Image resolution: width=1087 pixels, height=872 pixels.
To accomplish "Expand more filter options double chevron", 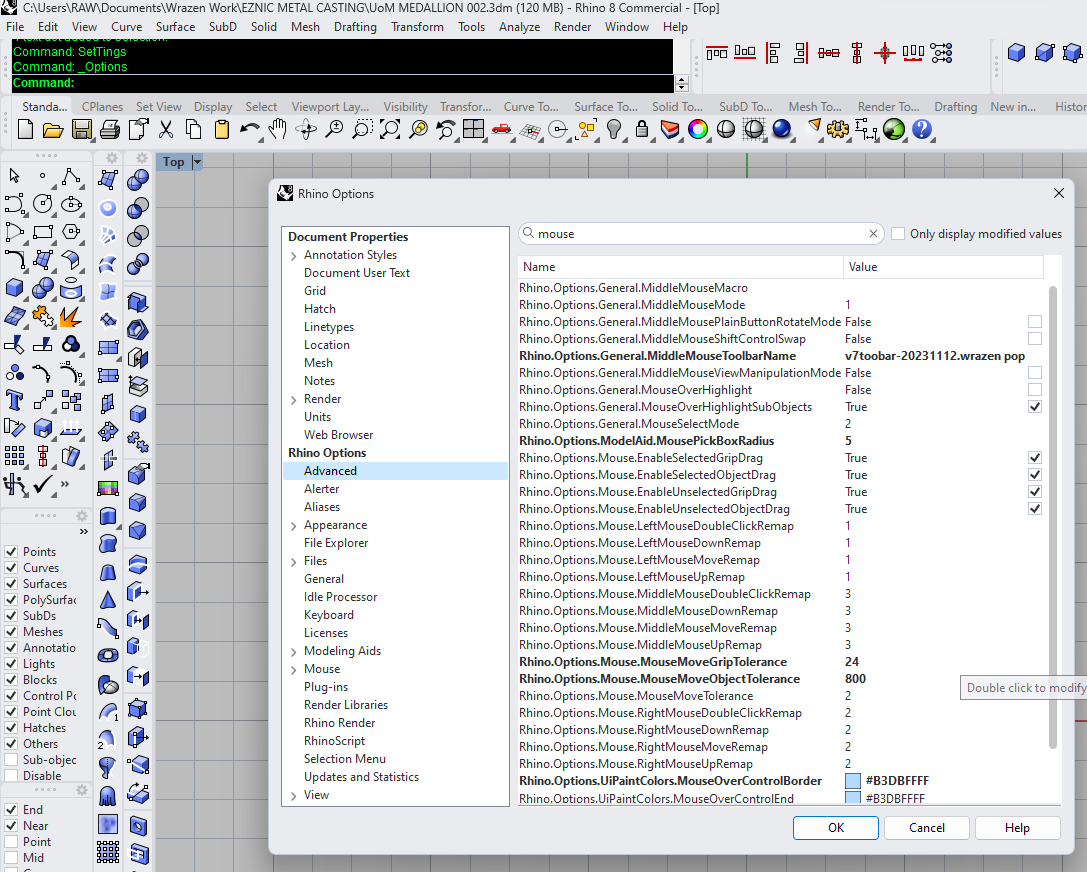I will tap(83, 532).
